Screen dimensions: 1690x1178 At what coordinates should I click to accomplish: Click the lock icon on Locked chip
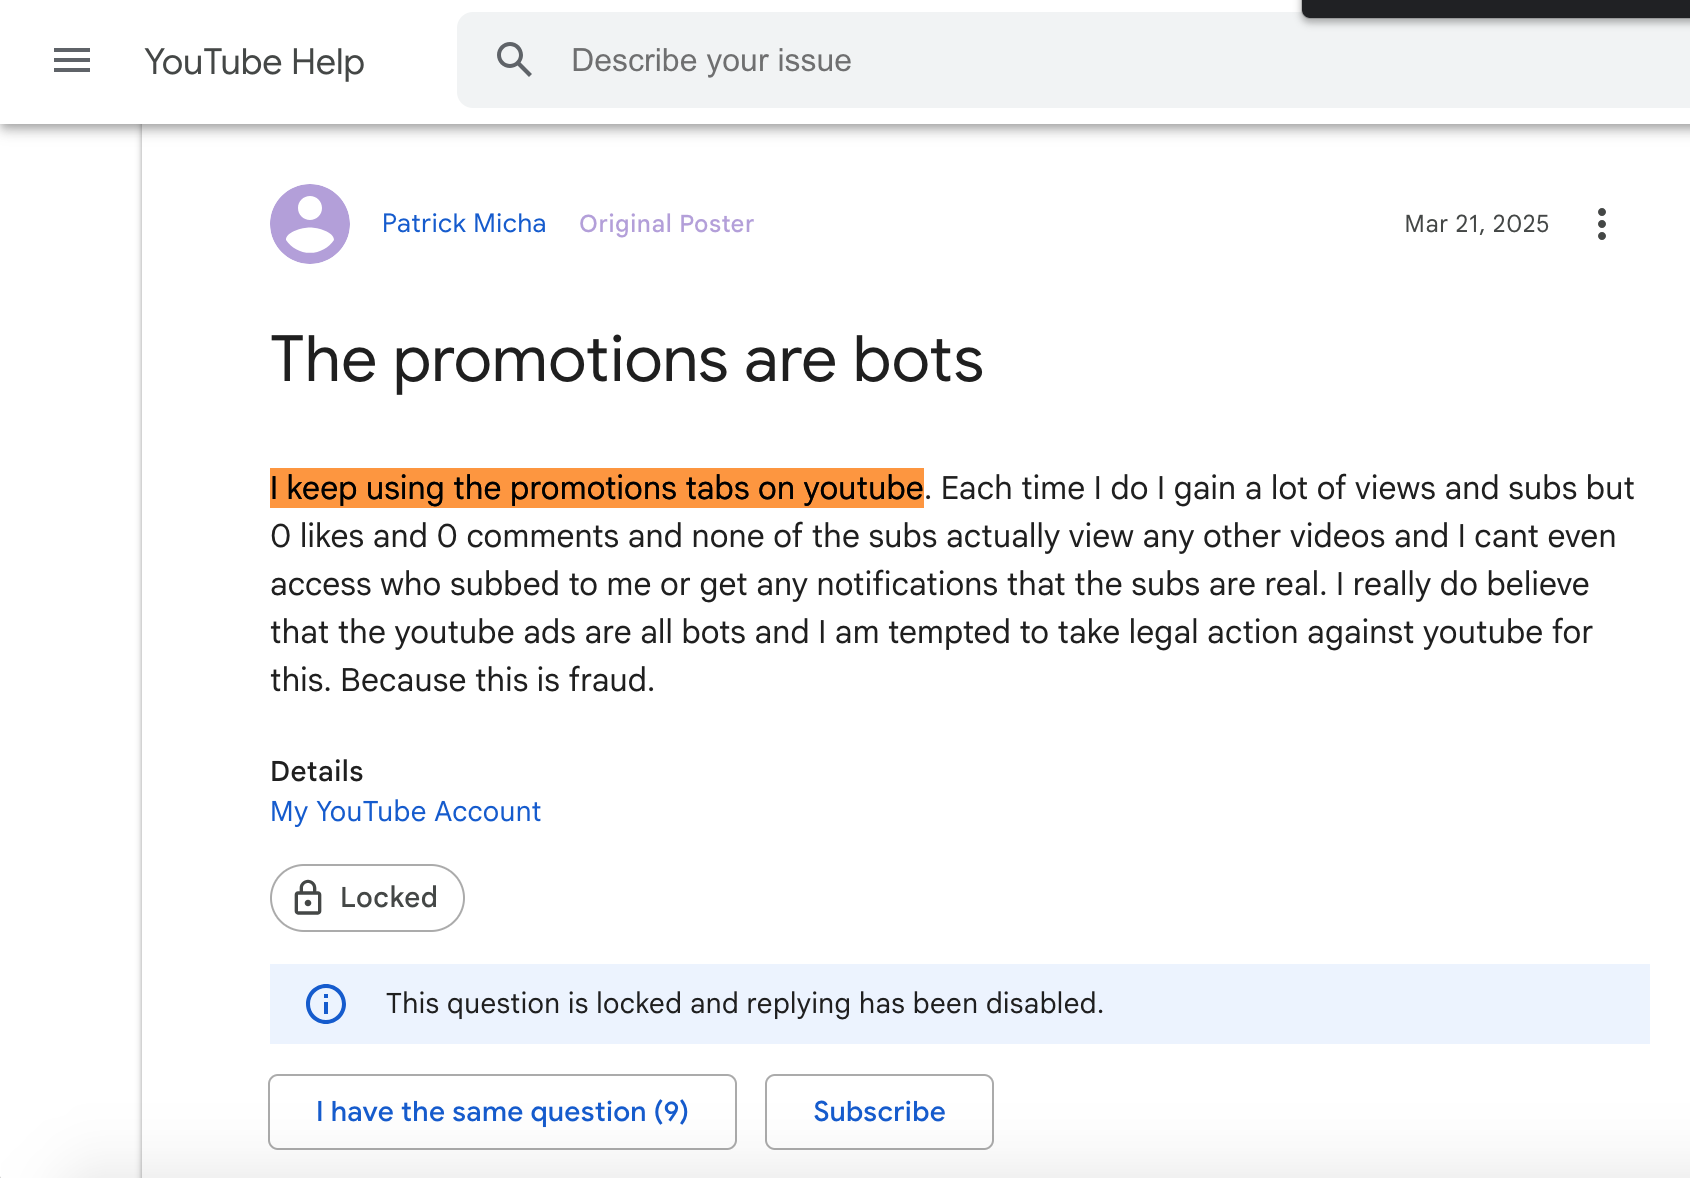308,898
